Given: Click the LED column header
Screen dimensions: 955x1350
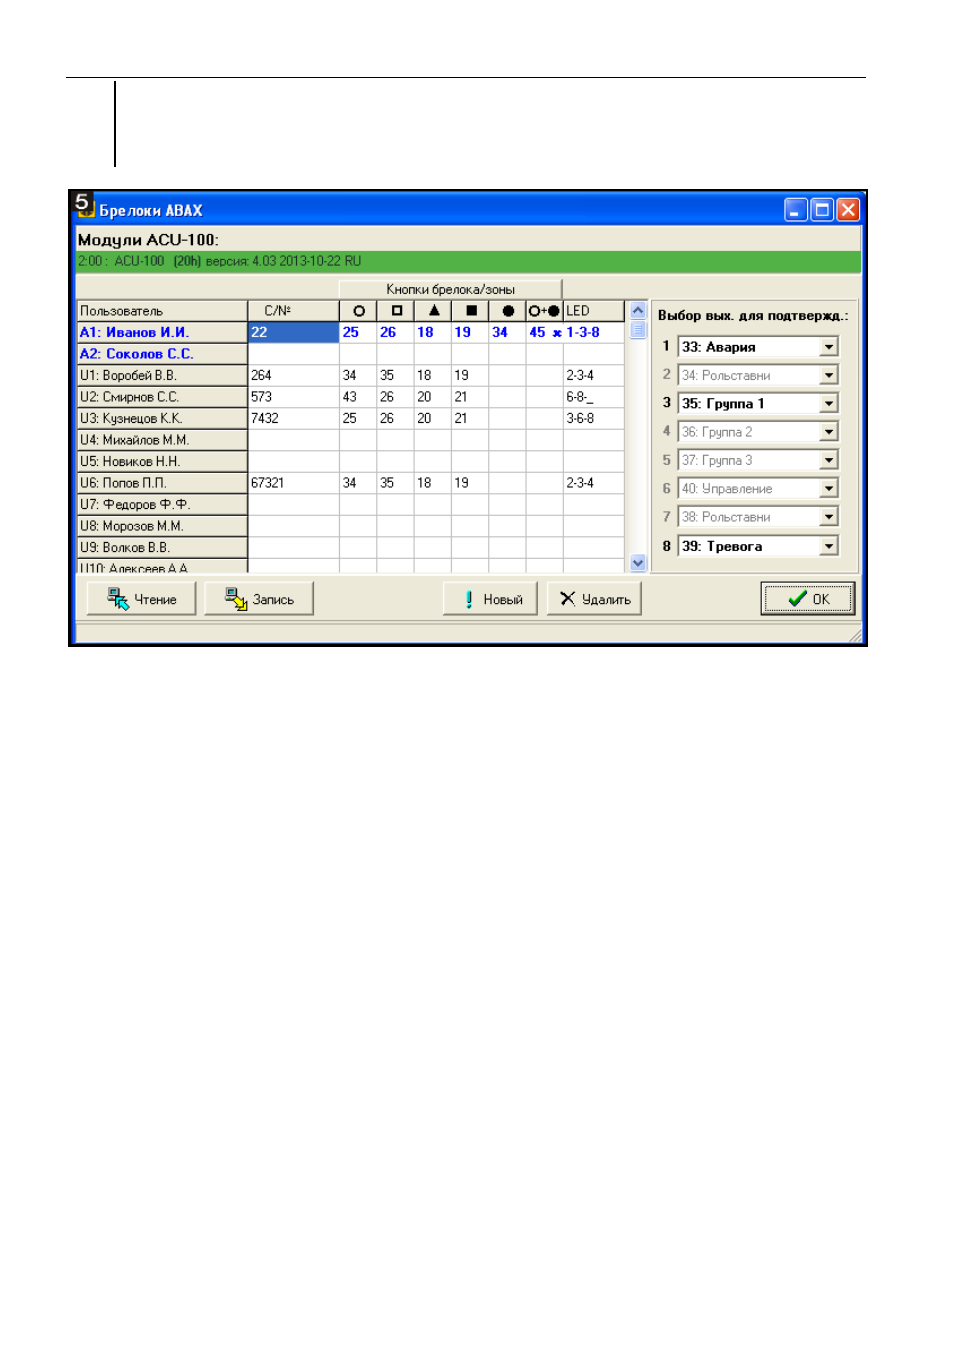Looking at the screenshot, I should pyautogui.click(x=594, y=311).
